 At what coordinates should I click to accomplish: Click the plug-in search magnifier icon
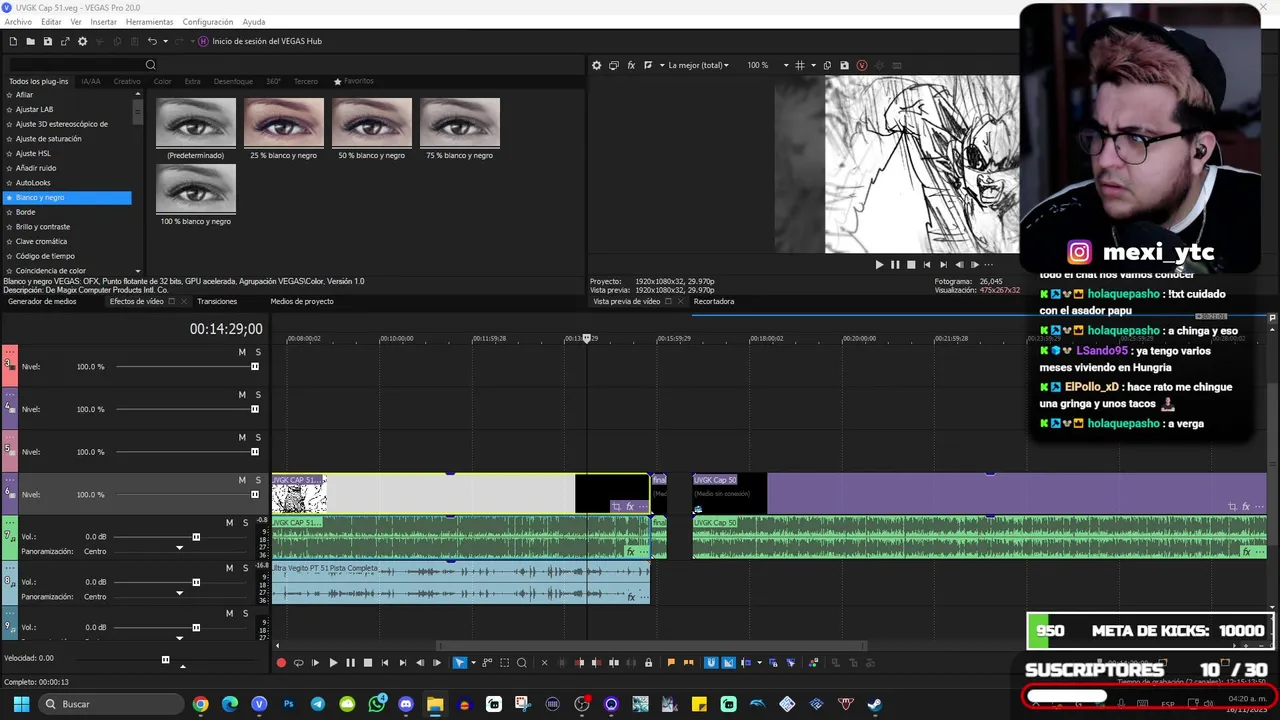point(151,65)
